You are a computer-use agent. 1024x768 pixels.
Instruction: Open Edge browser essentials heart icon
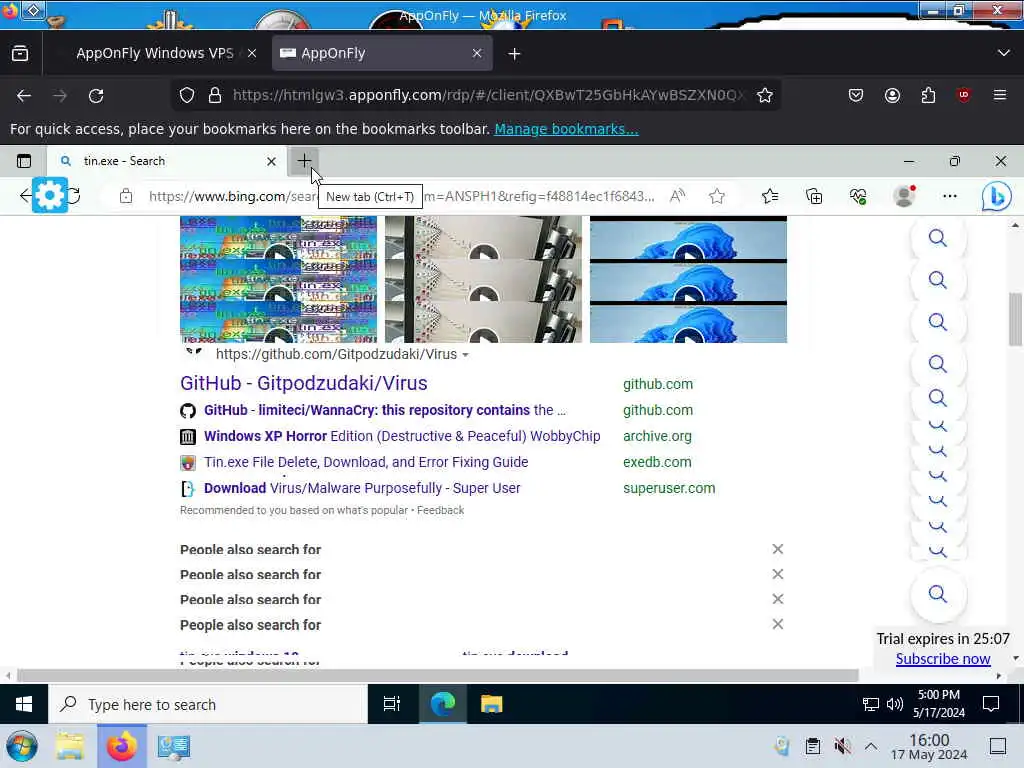click(x=858, y=196)
